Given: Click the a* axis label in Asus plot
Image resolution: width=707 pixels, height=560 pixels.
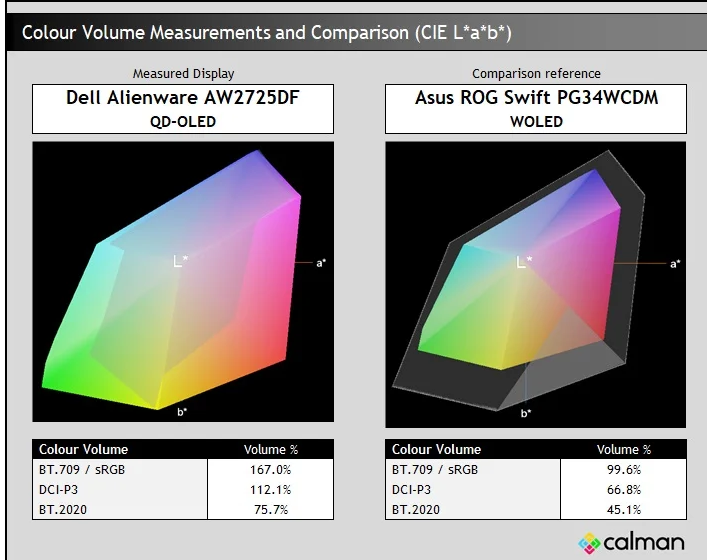Looking at the screenshot, I should 675,264.
